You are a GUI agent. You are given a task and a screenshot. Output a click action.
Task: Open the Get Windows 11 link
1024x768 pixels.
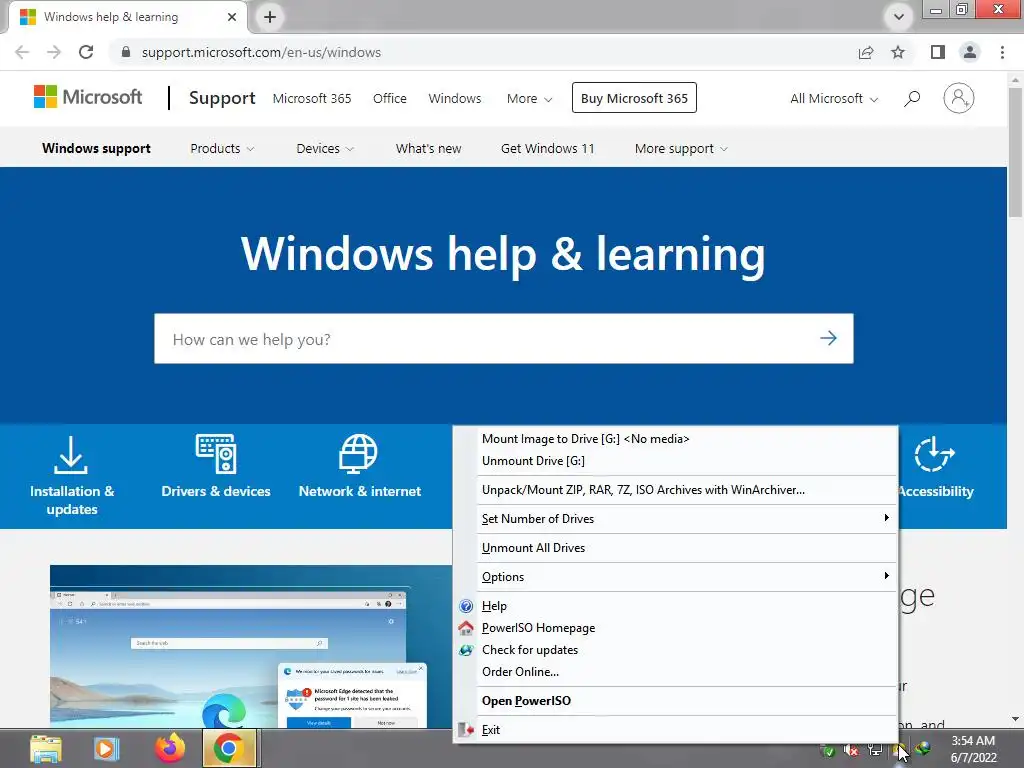tap(547, 148)
